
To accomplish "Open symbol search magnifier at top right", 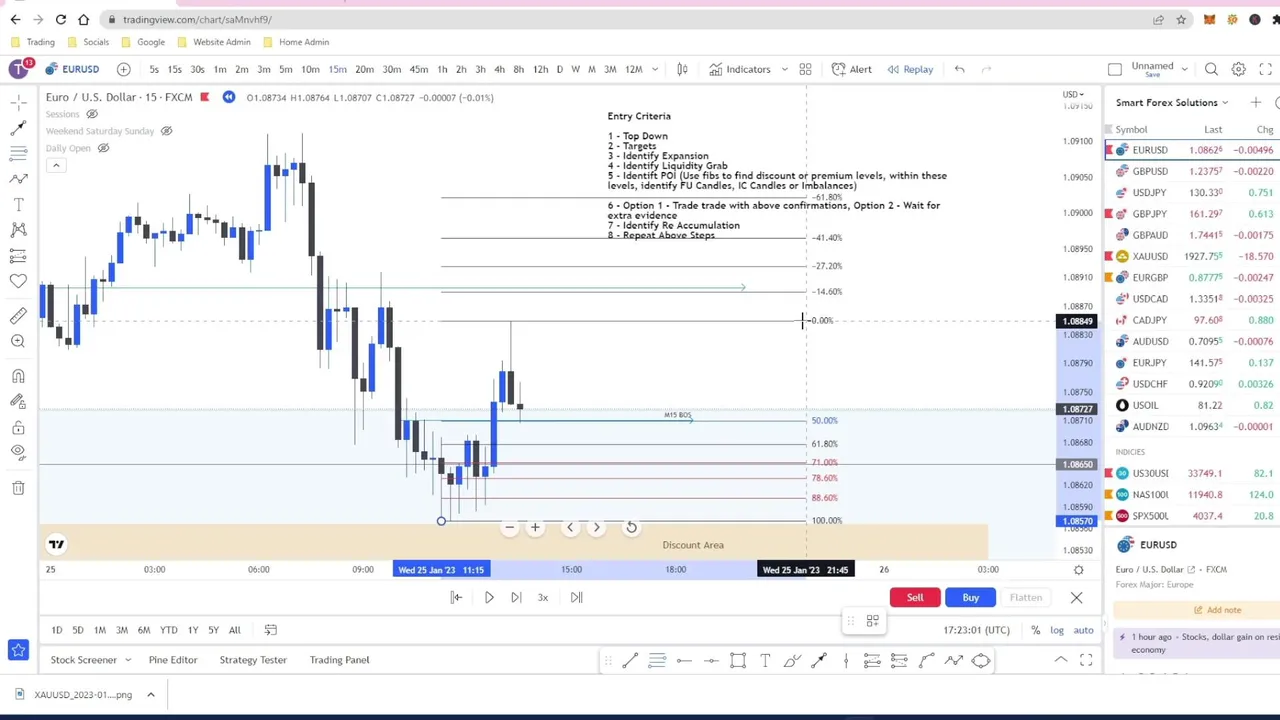I will point(1211,69).
